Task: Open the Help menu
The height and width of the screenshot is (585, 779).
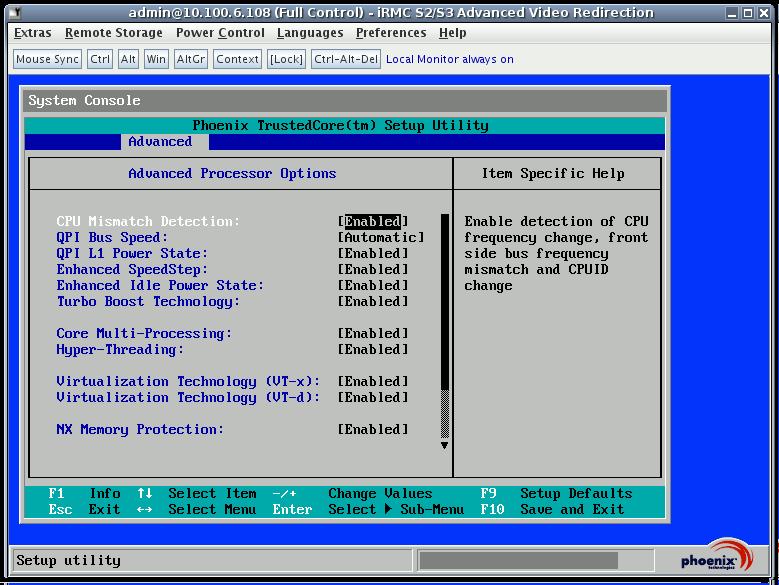Action: coord(453,33)
